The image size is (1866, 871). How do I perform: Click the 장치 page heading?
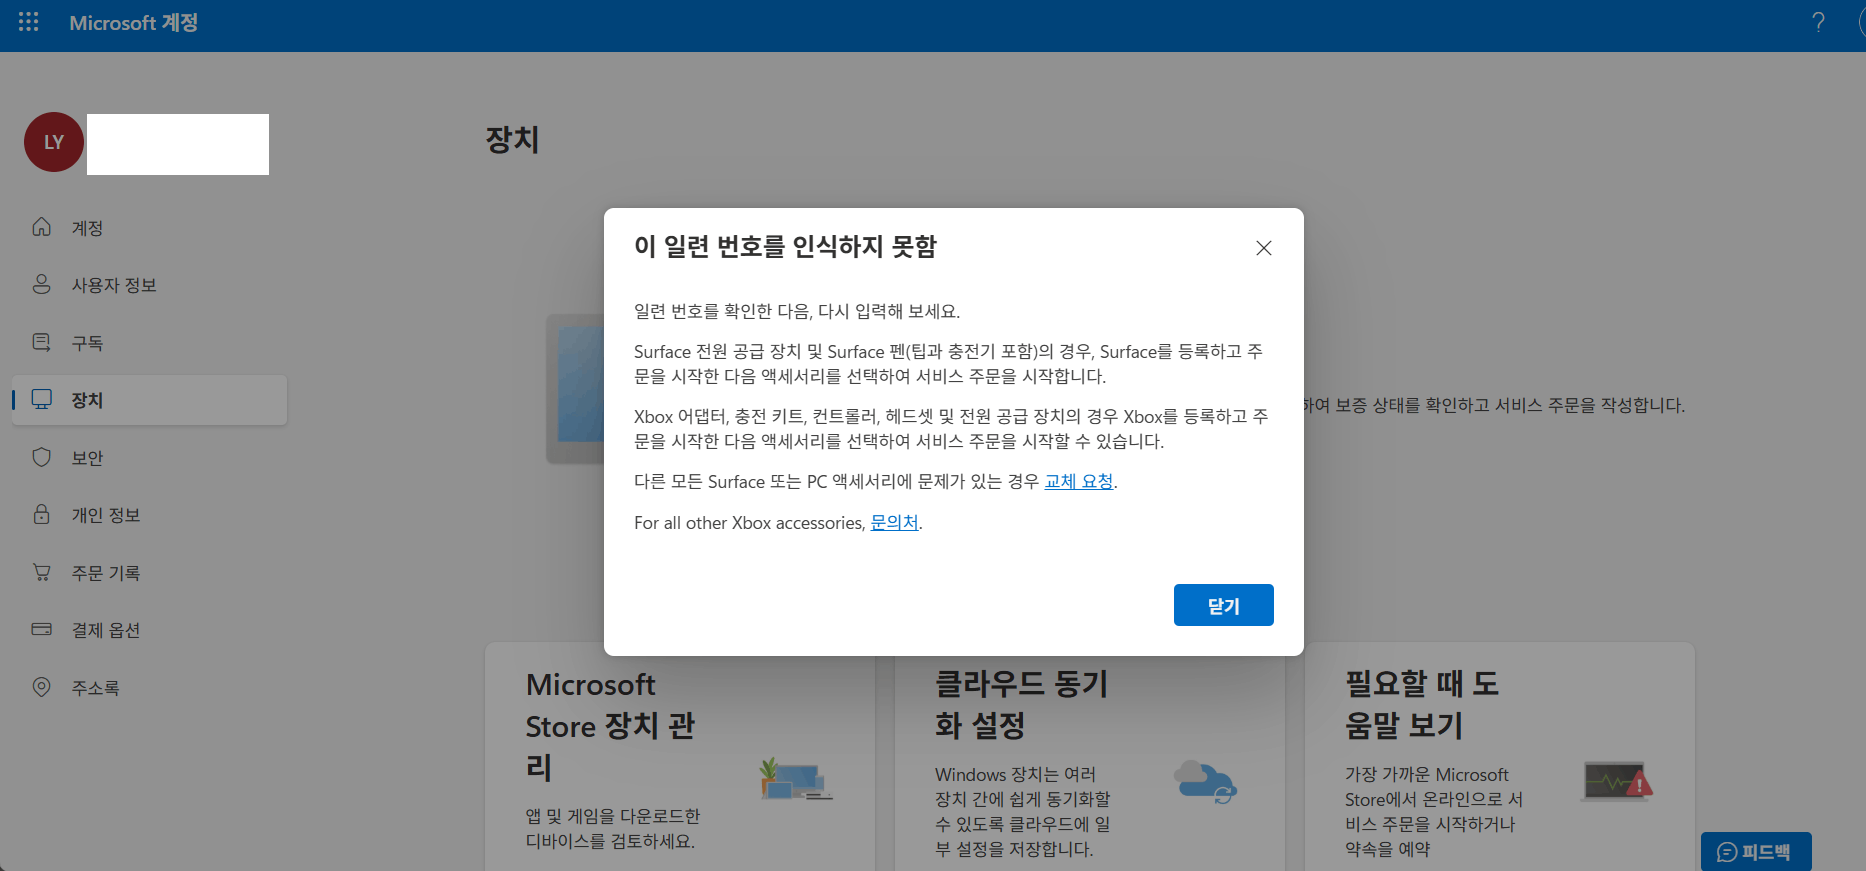pyautogui.click(x=512, y=139)
